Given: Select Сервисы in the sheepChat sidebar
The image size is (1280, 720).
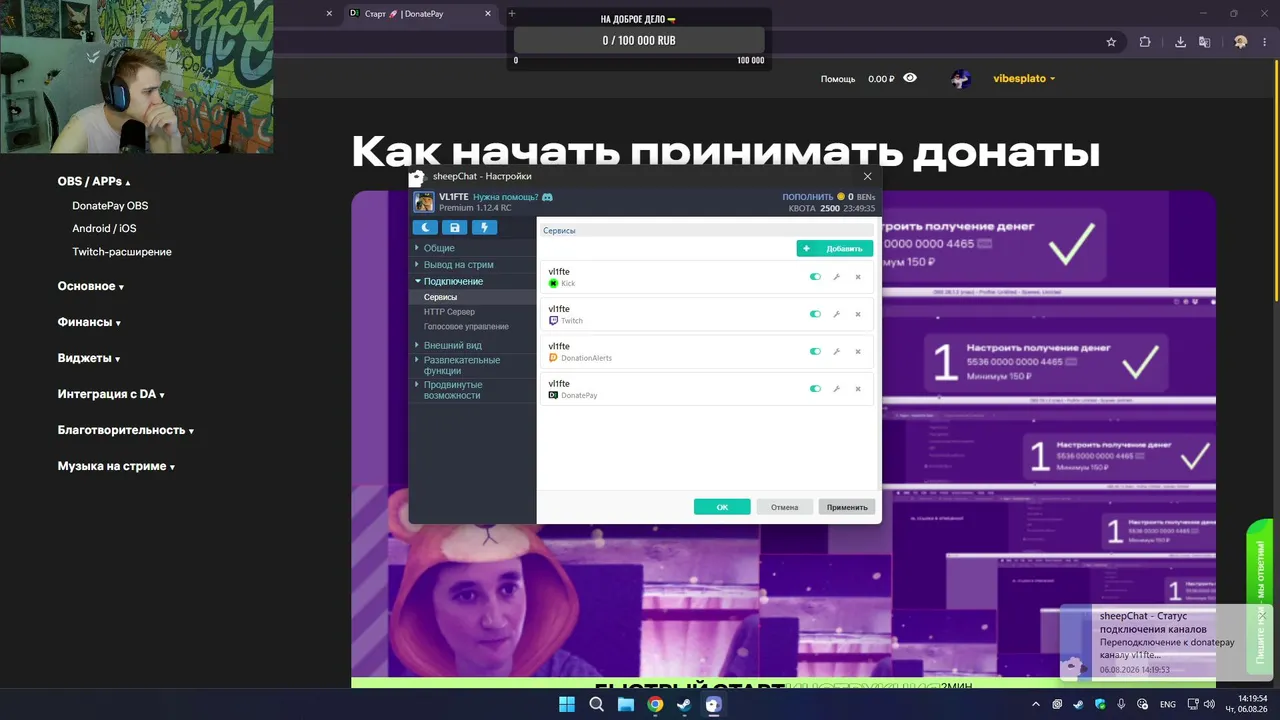Looking at the screenshot, I should point(440,297).
